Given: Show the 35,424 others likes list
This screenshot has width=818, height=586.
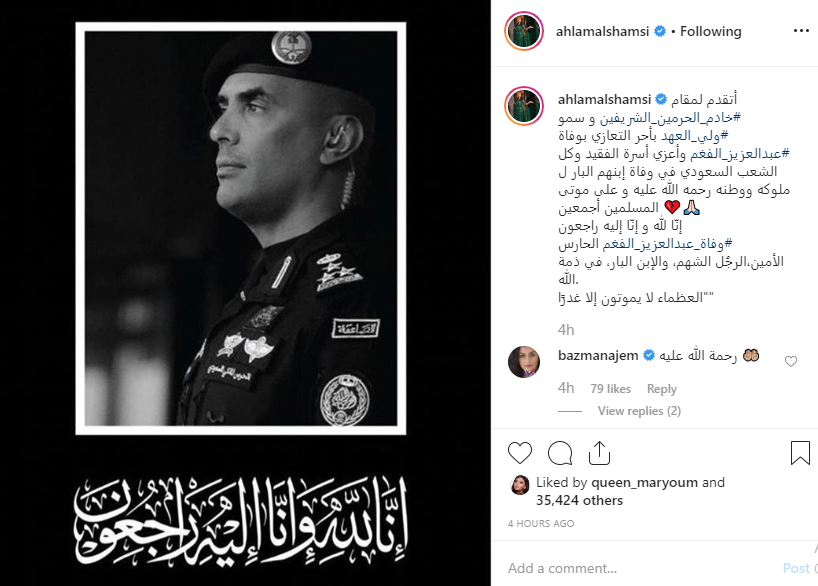Looking at the screenshot, I should tap(579, 500).
